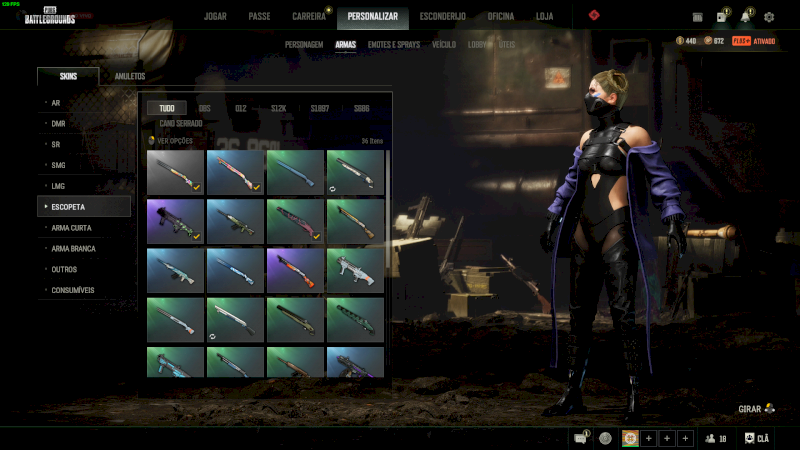The height and width of the screenshot is (450, 800).
Task: Open the ESCONDERIJO menu
Action: pos(442,16)
